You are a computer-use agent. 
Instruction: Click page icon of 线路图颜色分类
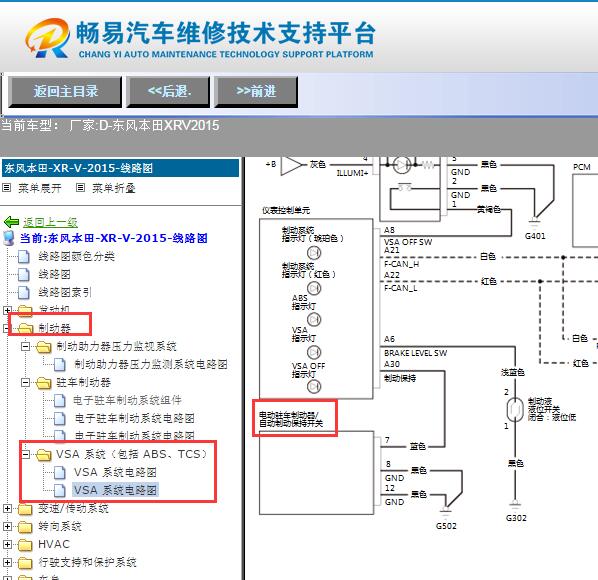pos(24,256)
